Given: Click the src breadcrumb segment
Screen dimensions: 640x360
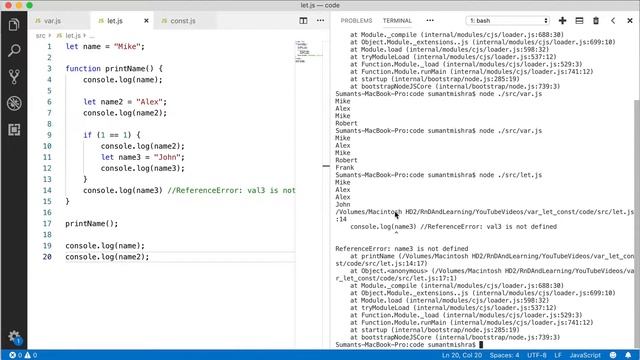Looking at the screenshot, I should (40, 36).
